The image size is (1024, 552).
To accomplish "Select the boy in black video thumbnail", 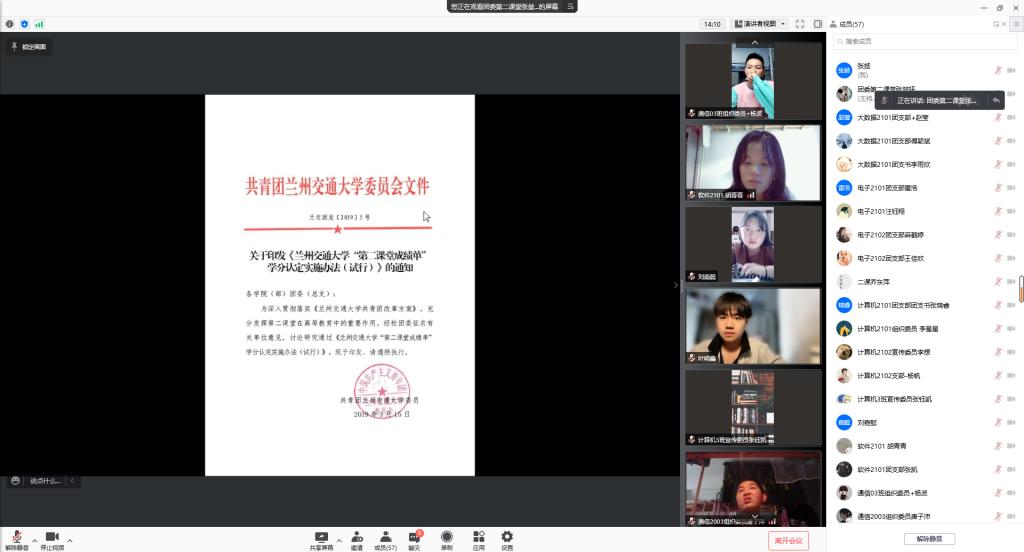I will tap(753, 326).
